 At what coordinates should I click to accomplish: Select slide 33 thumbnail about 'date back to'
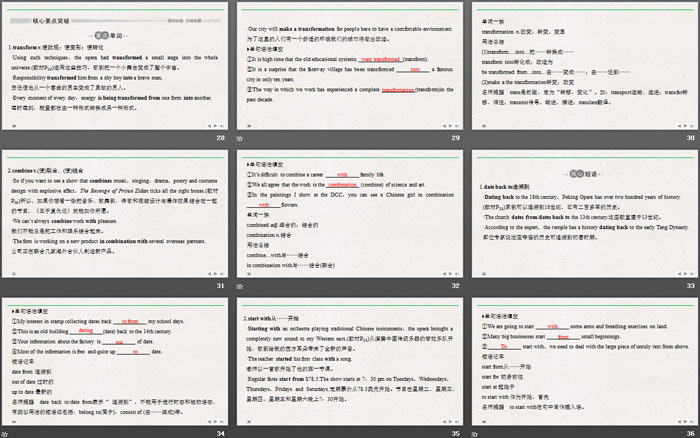pos(584,213)
